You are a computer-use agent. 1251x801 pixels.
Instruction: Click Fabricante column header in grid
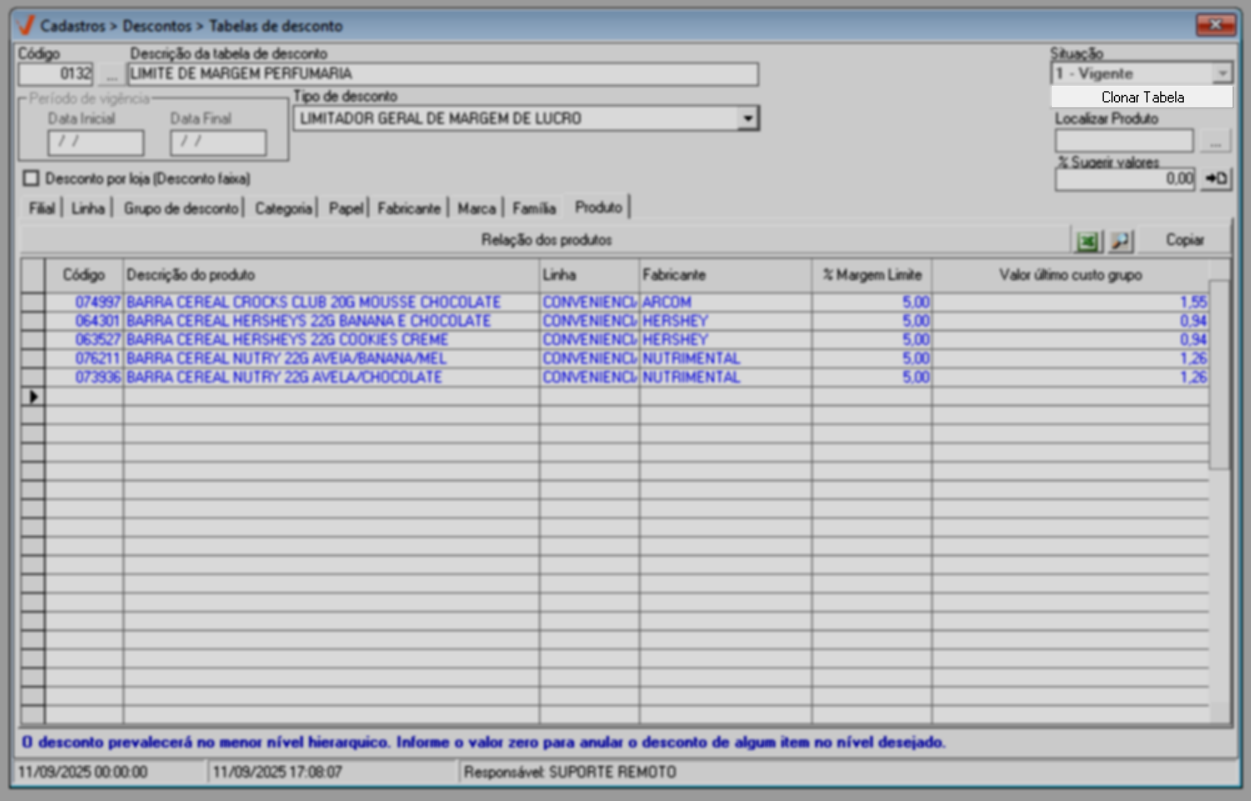(725, 275)
